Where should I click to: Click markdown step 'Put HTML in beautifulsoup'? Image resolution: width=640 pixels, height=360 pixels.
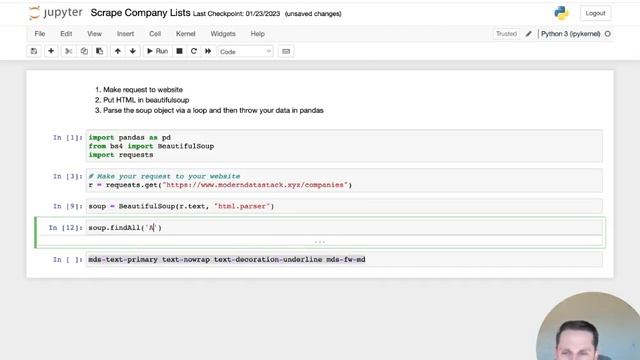(146, 100)
